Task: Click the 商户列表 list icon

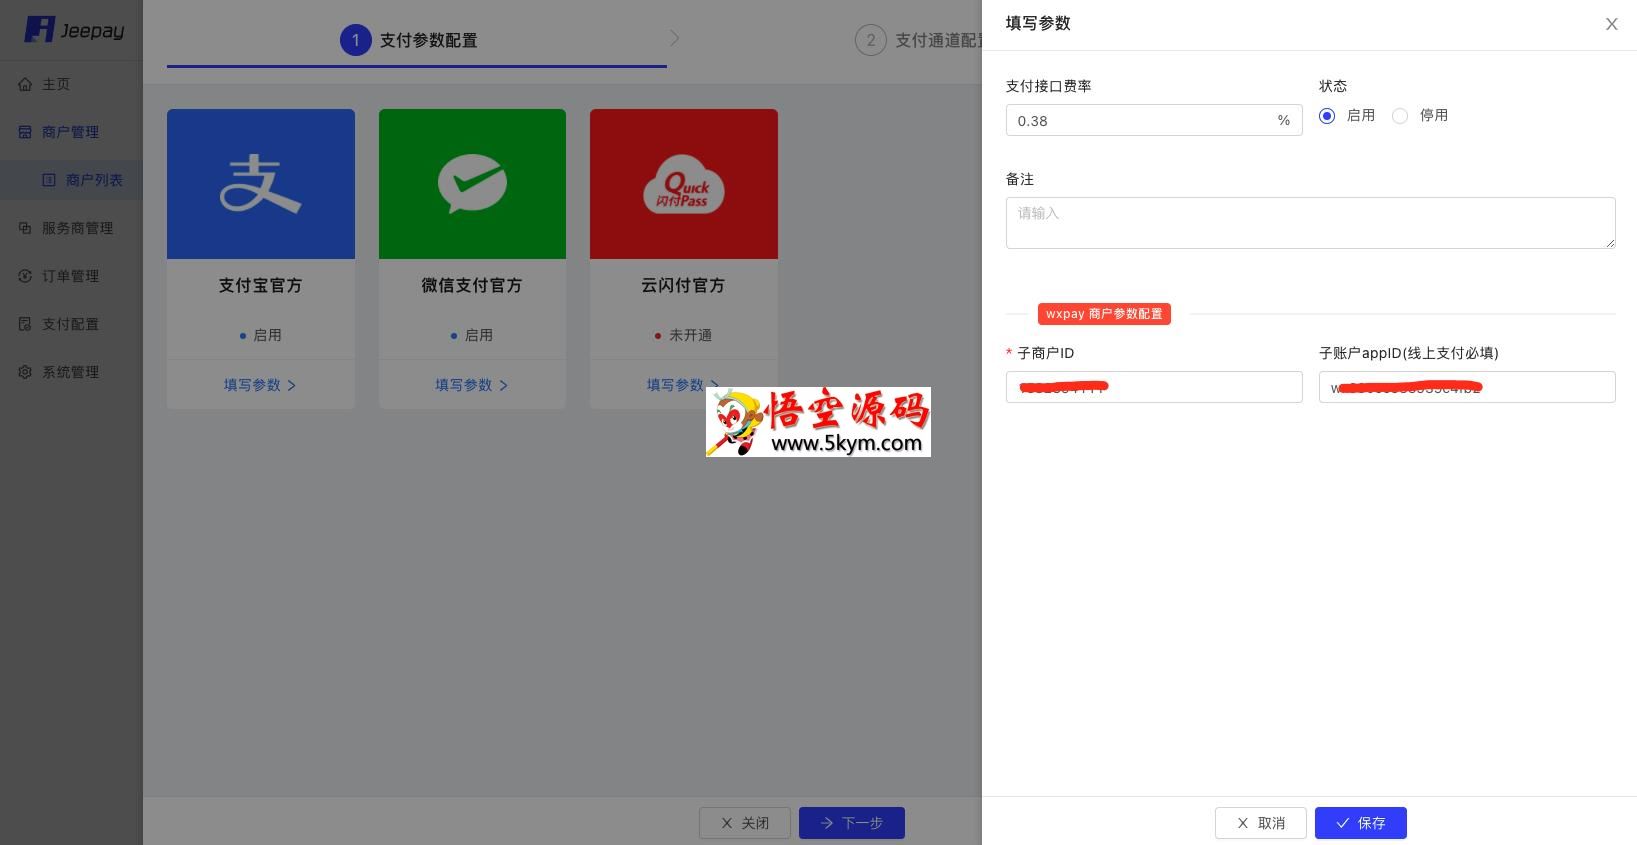Action: pyautogui.click(x=49, y=180)
